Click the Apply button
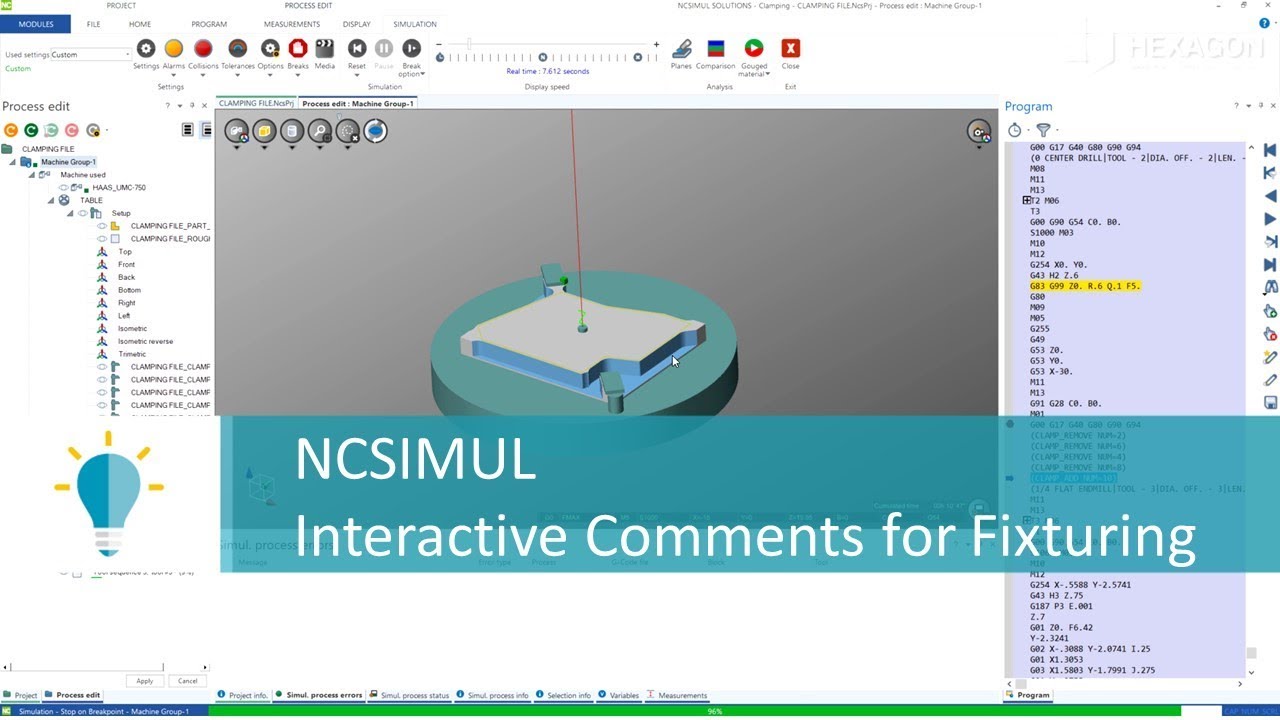The height and width of the screenshot is (720, 1280). pos(145,680)
